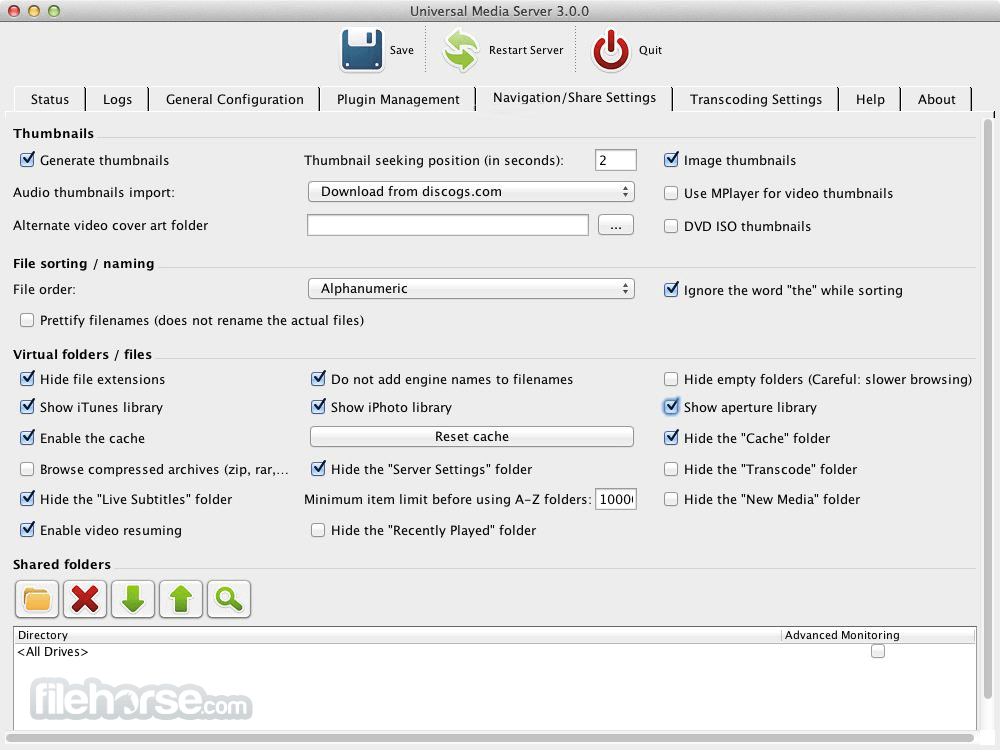Open General Configuration tab
This screenshot has width=1000, height=750.
[x=235, y=99]
